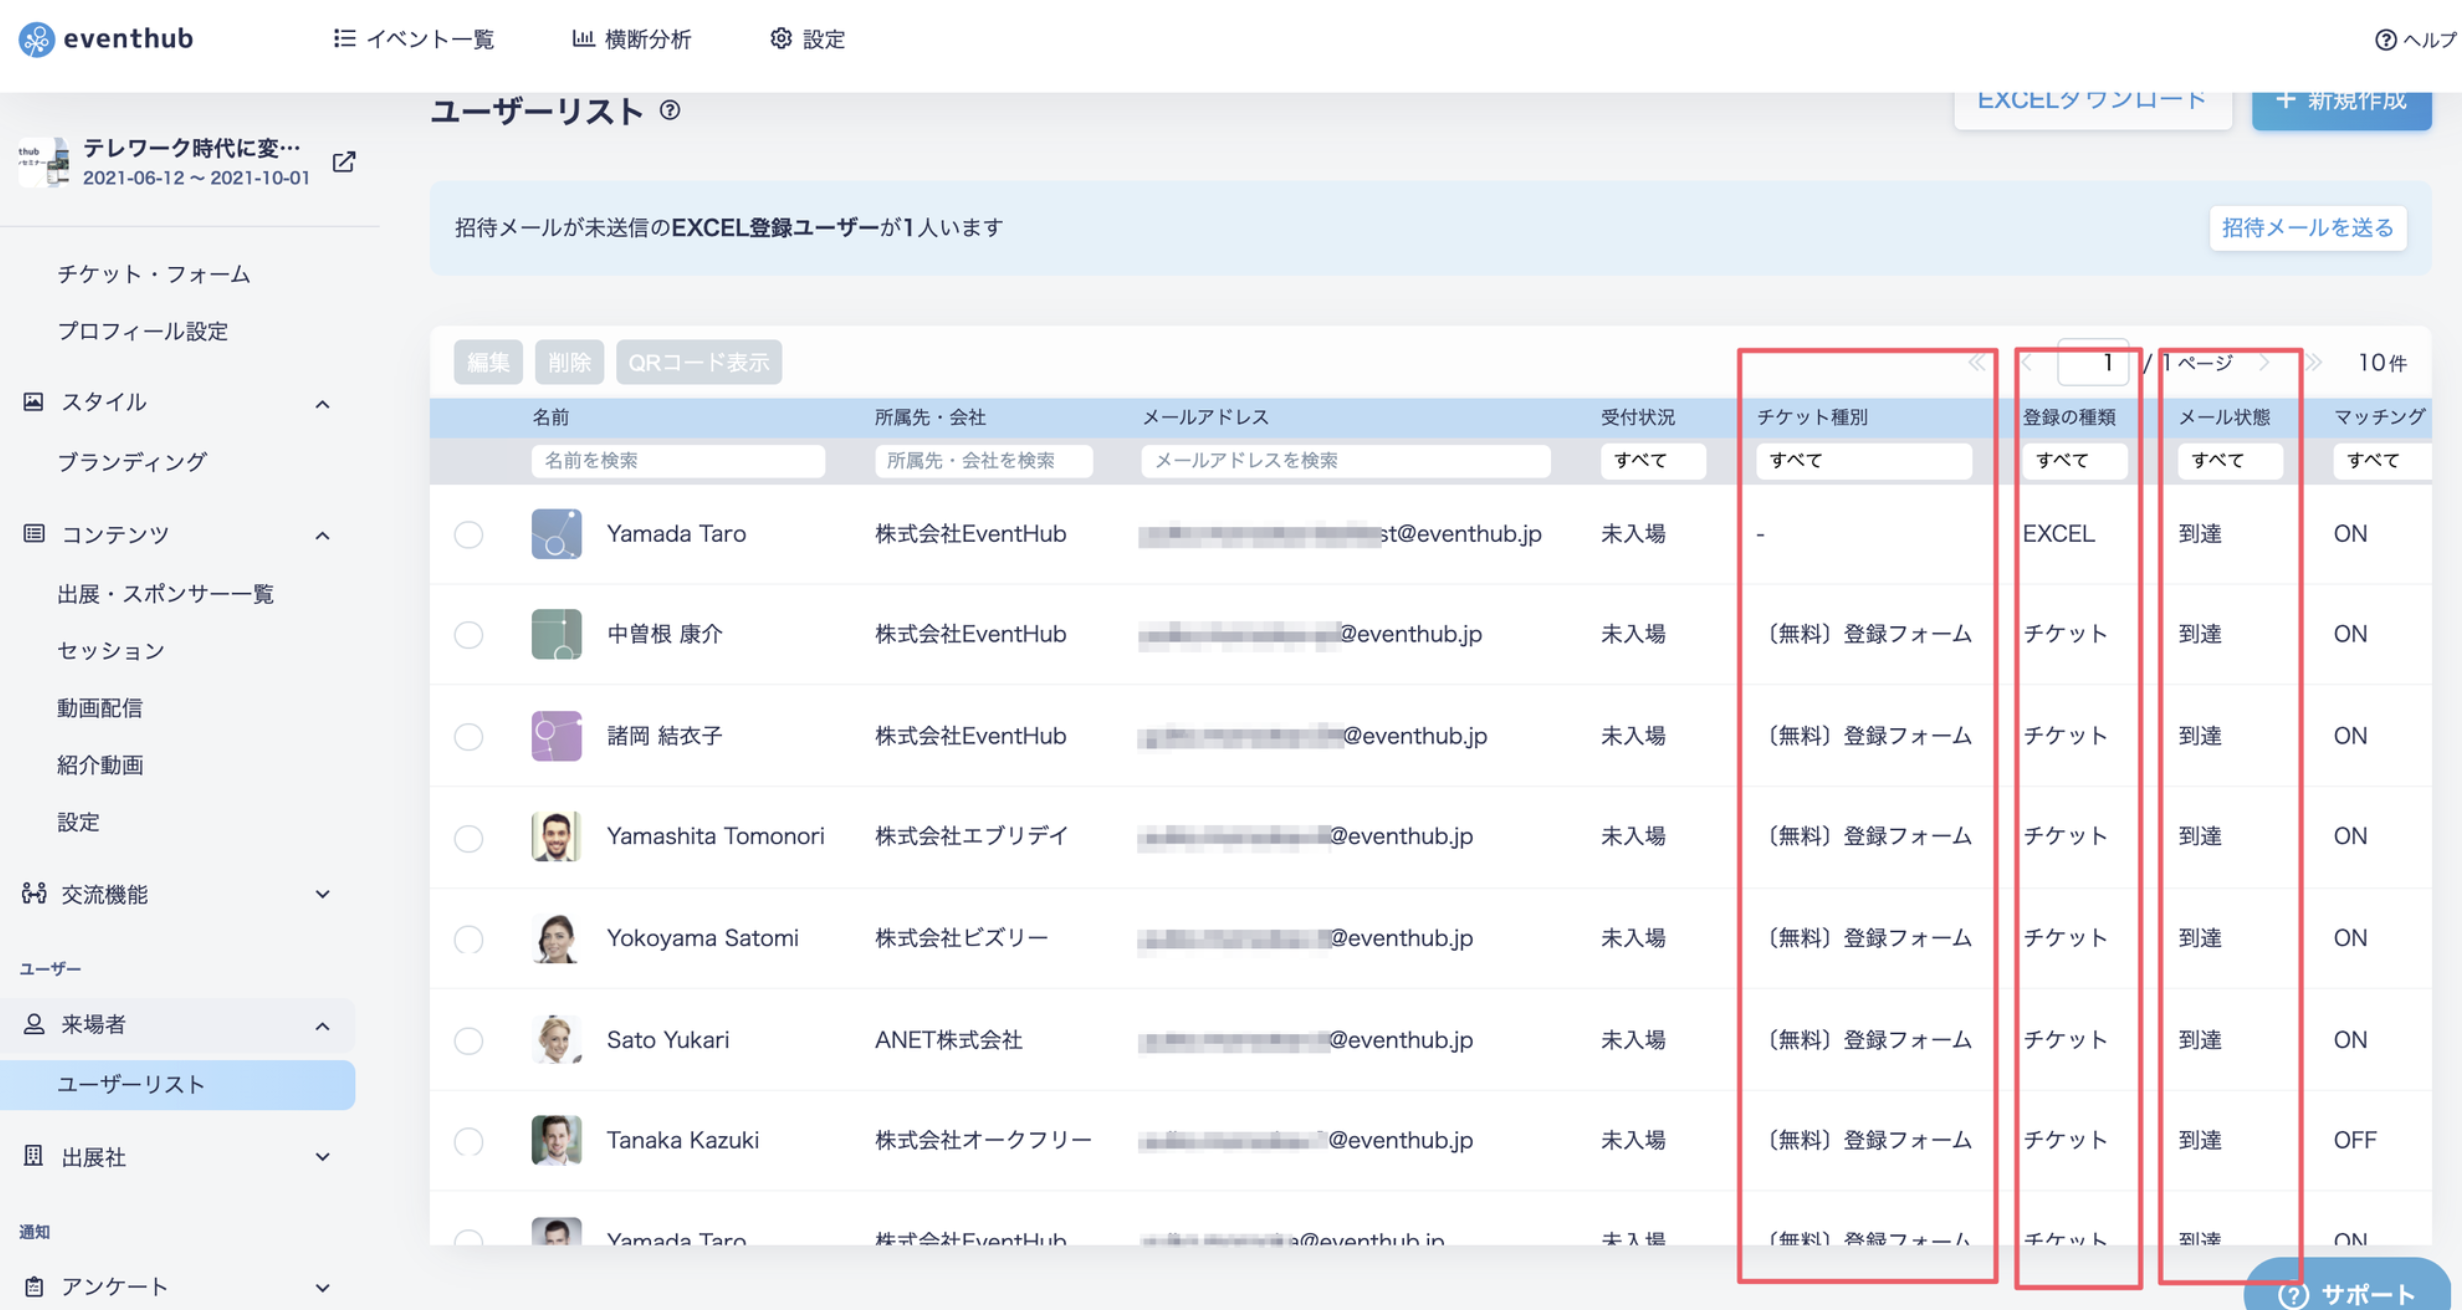
Task: Click the visitor person icon
Action: [34, 1024]
